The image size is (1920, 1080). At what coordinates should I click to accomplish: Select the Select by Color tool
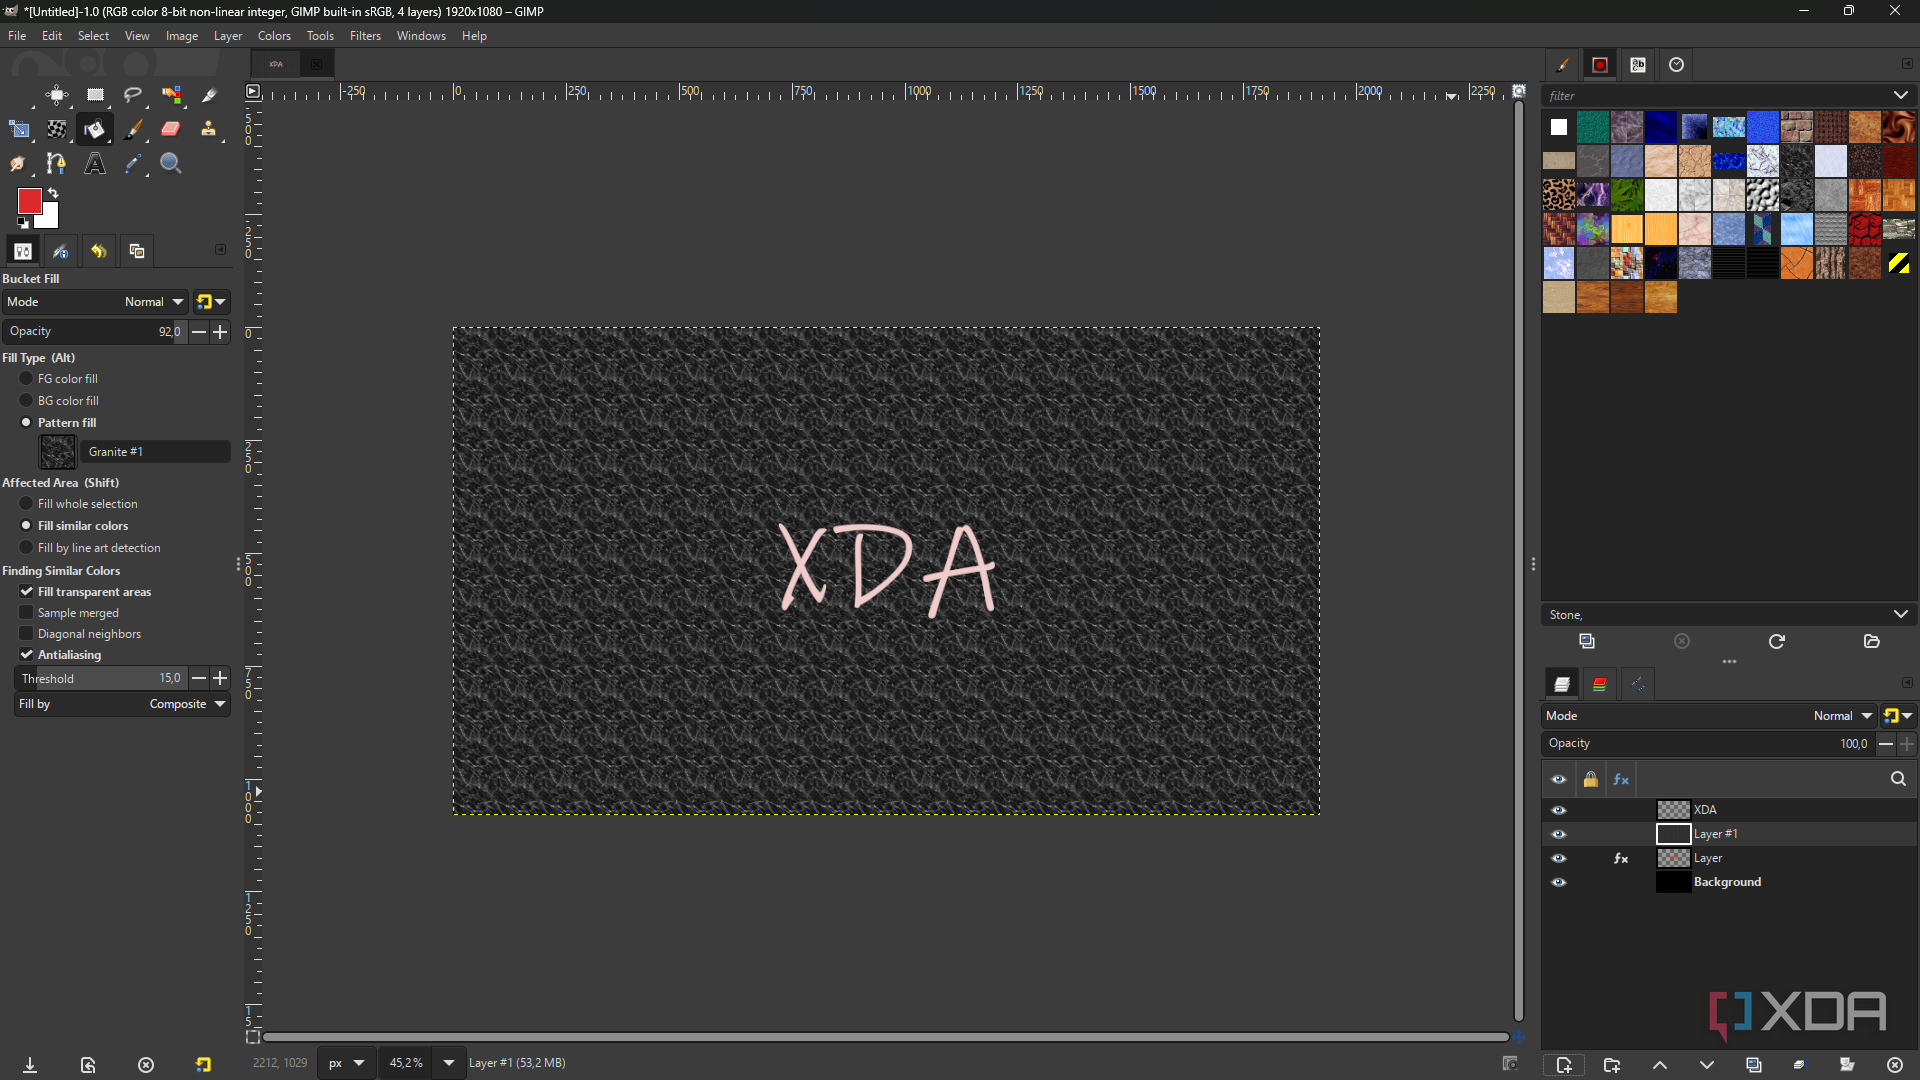coord(171,95)
